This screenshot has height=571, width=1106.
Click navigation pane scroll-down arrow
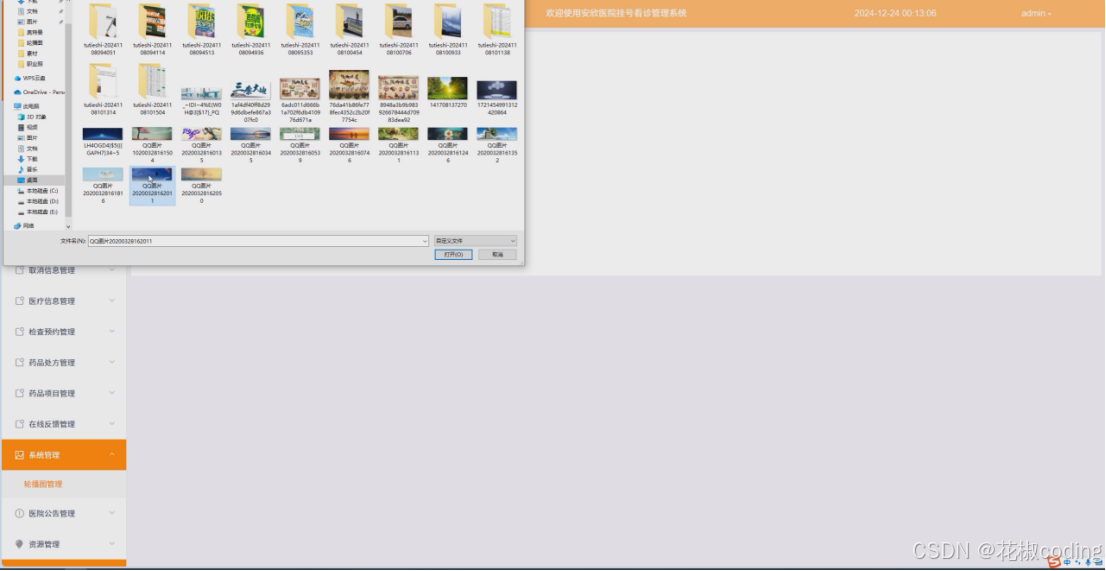click(x=68, y=226)
